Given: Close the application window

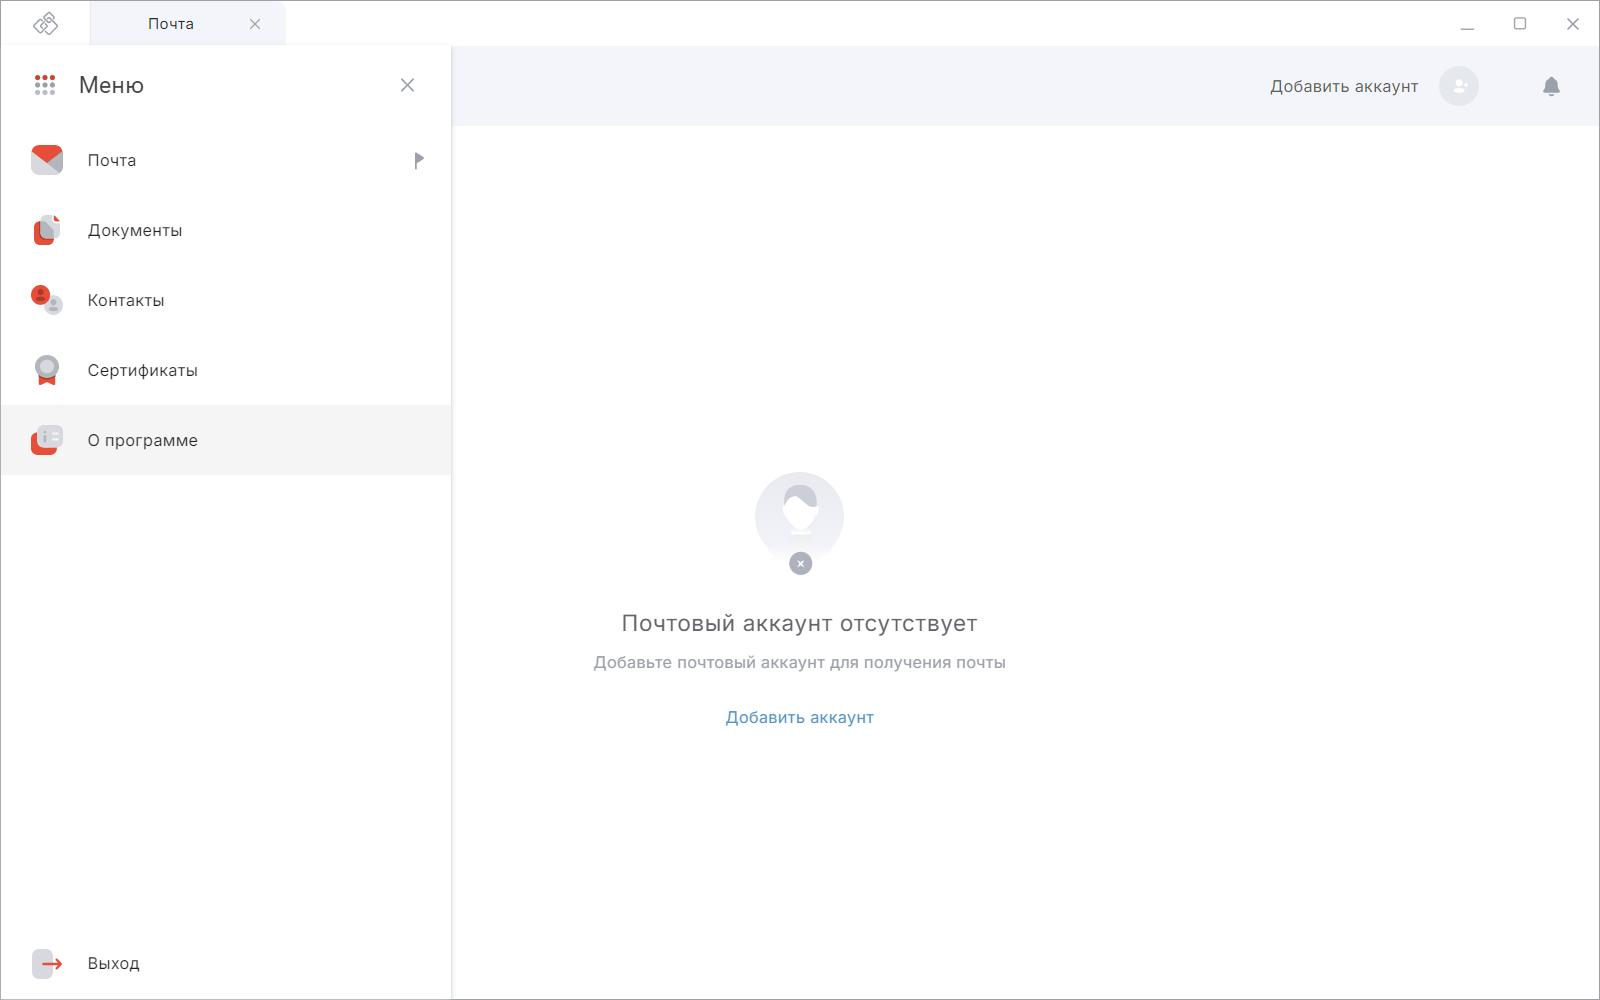Looking at the screenshot, I should pyautogui.click(x=1572, y=24).
